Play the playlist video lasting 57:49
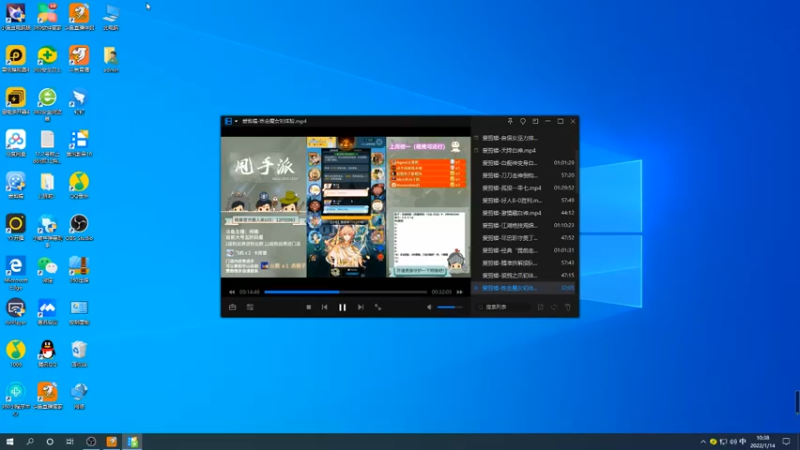Viewport: 800px width, 450px height. tap(525, 201)
